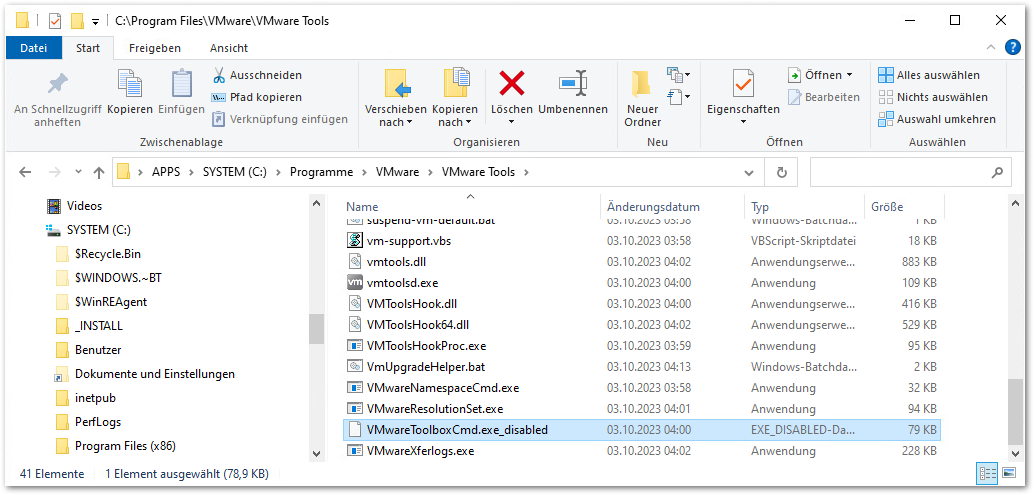Click the file list scroll up arrow
Screen dimensions: 1034x495
click(1016, 204)
